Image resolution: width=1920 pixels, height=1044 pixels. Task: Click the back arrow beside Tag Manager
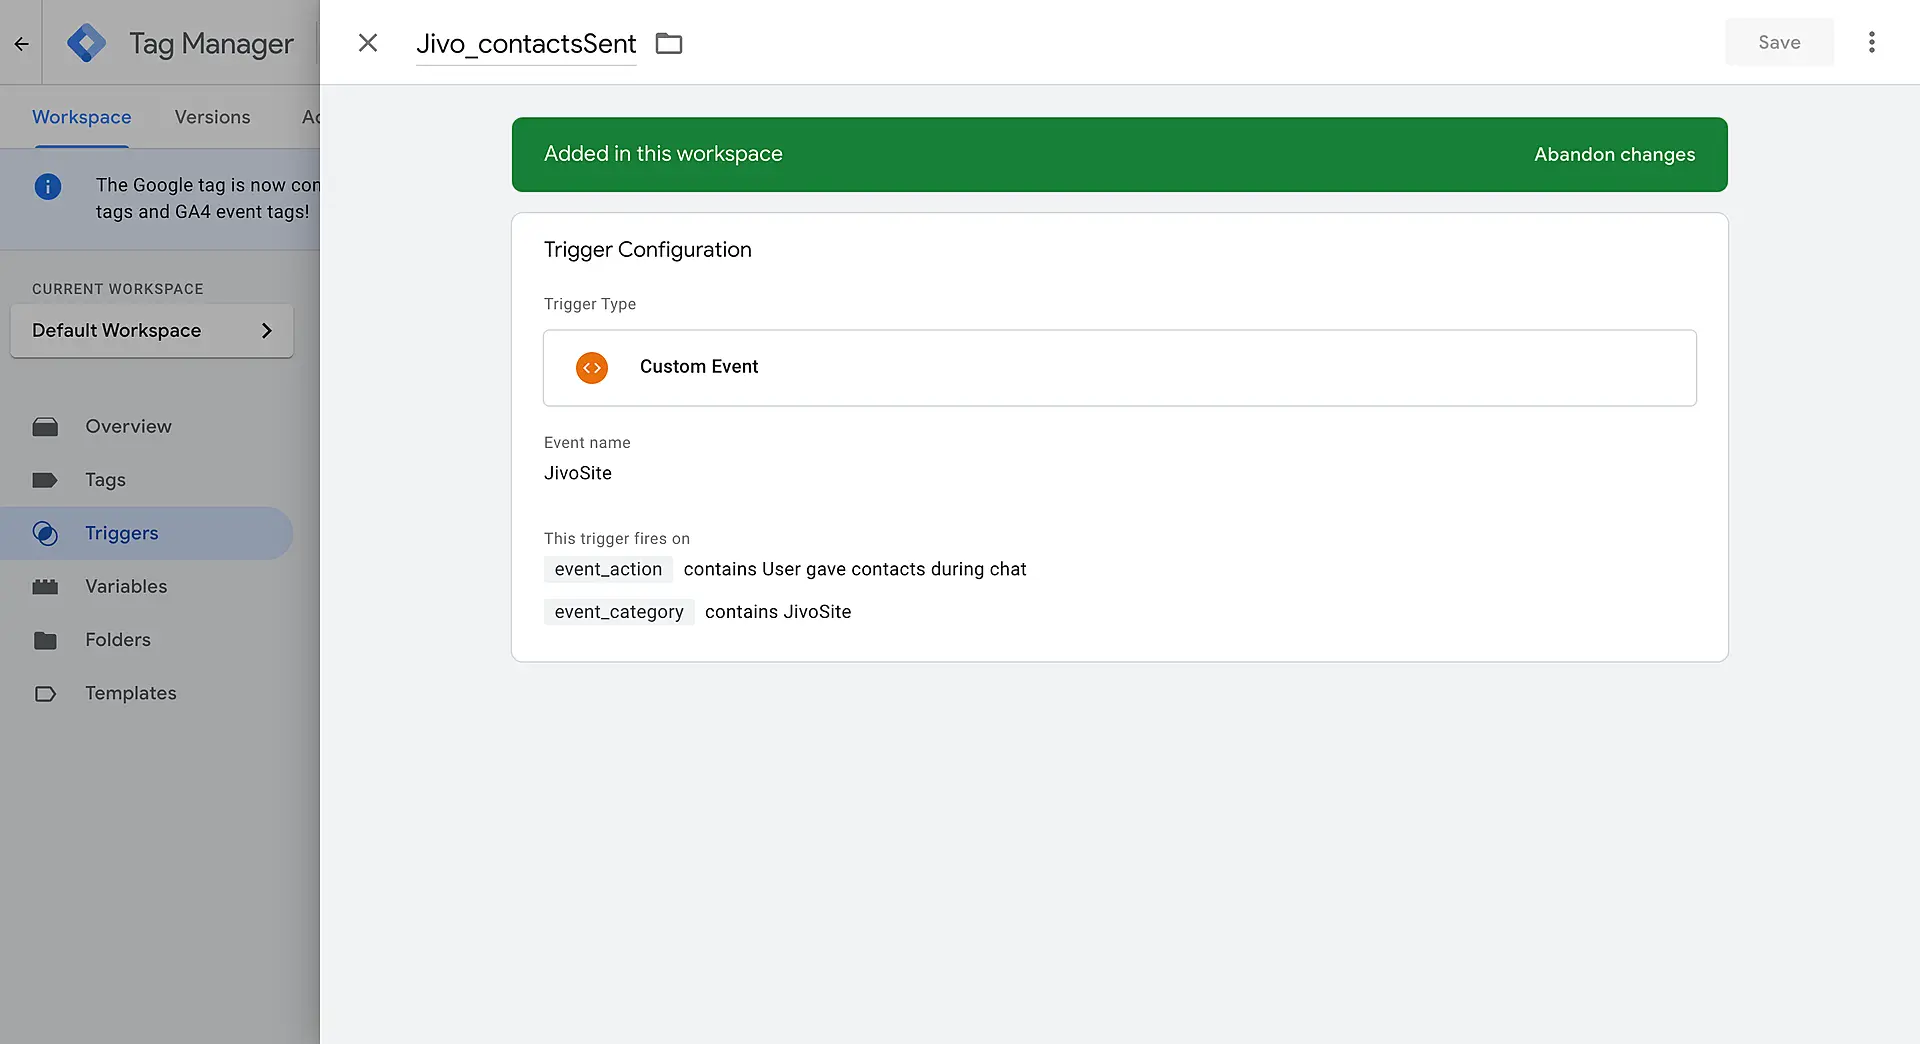[x=21, y=43]
